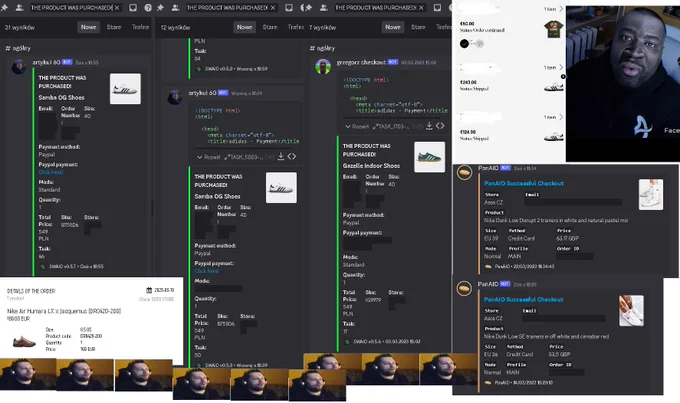Click the webcam video of the man in the hoodie
The width and height of the screenshot is (680, 403).
coord(623,84)
